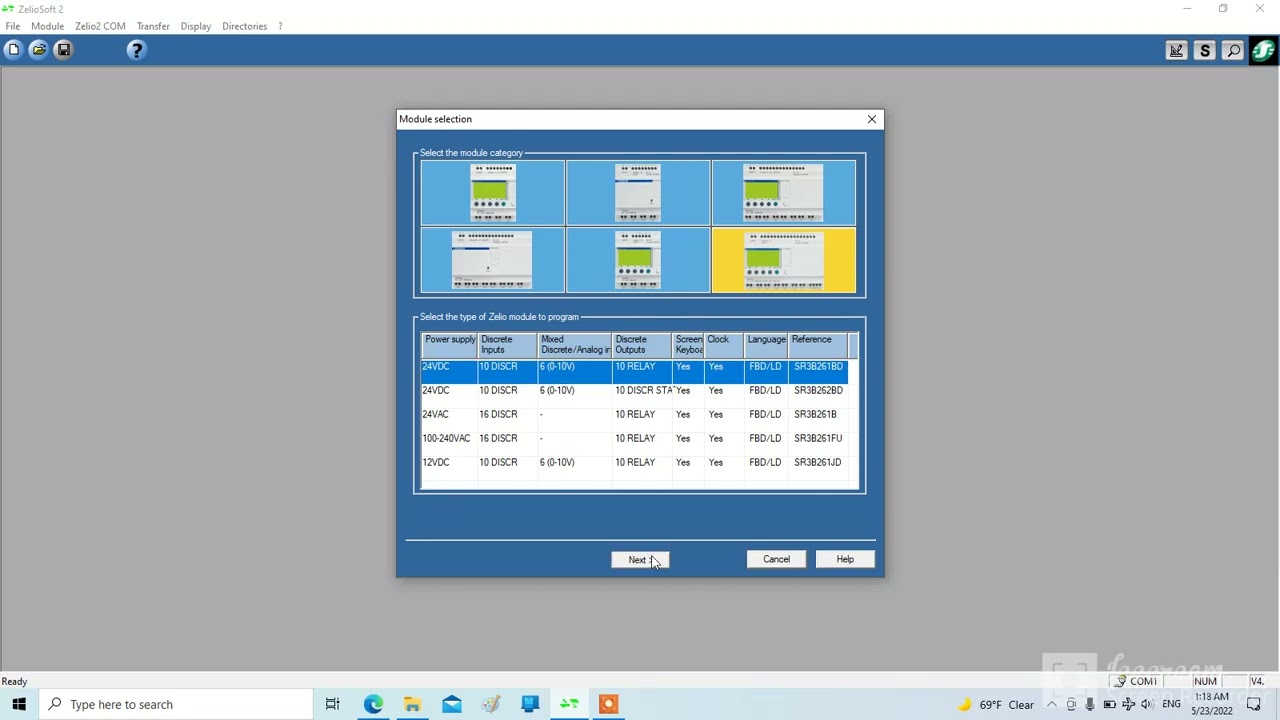The height and width of the screenshot is (720, 1280).
Task: Click the ZelioSoft taskbar icon
Action: [x=569, y=704]
